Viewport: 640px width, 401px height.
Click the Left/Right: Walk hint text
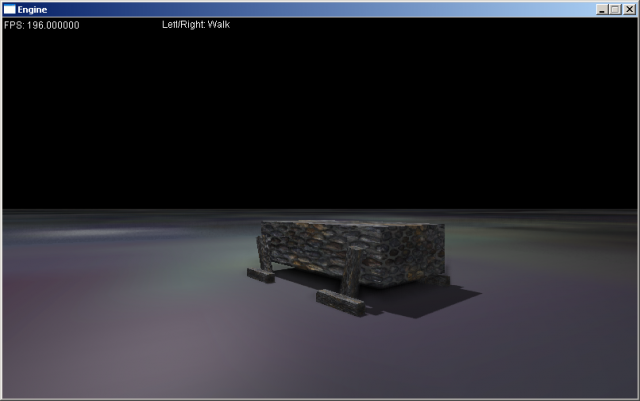click(x=196, y=24)
